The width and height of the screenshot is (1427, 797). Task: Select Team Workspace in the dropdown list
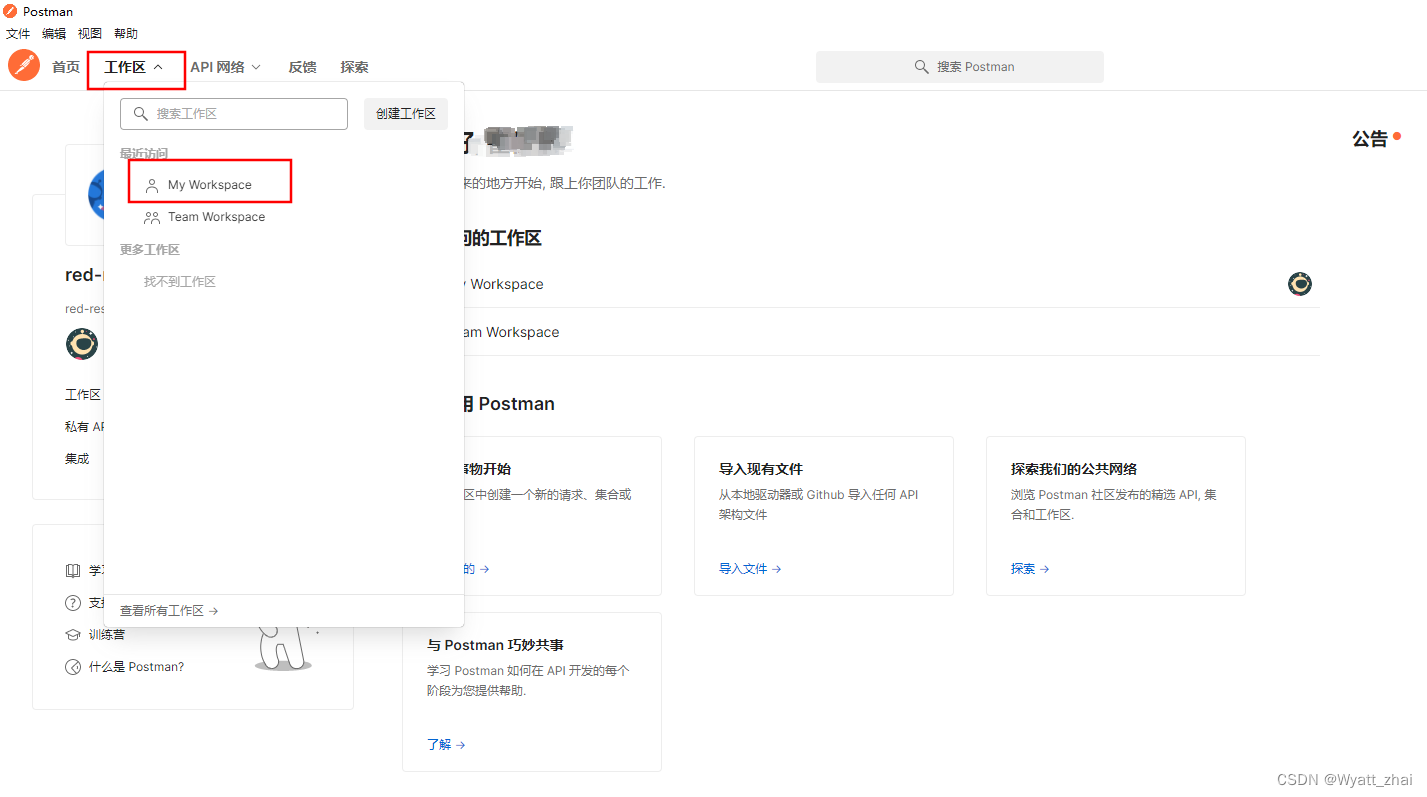(x=216, y=217)
